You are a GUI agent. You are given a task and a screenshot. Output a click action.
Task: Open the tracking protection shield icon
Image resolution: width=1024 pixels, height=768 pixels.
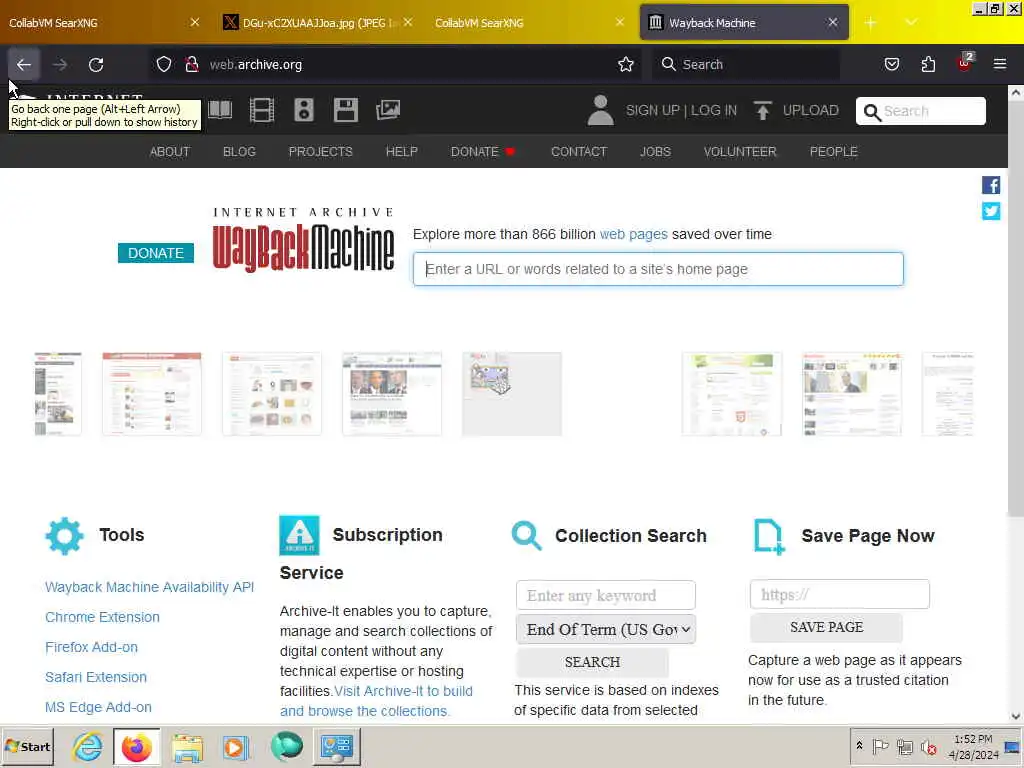[164, 65]
